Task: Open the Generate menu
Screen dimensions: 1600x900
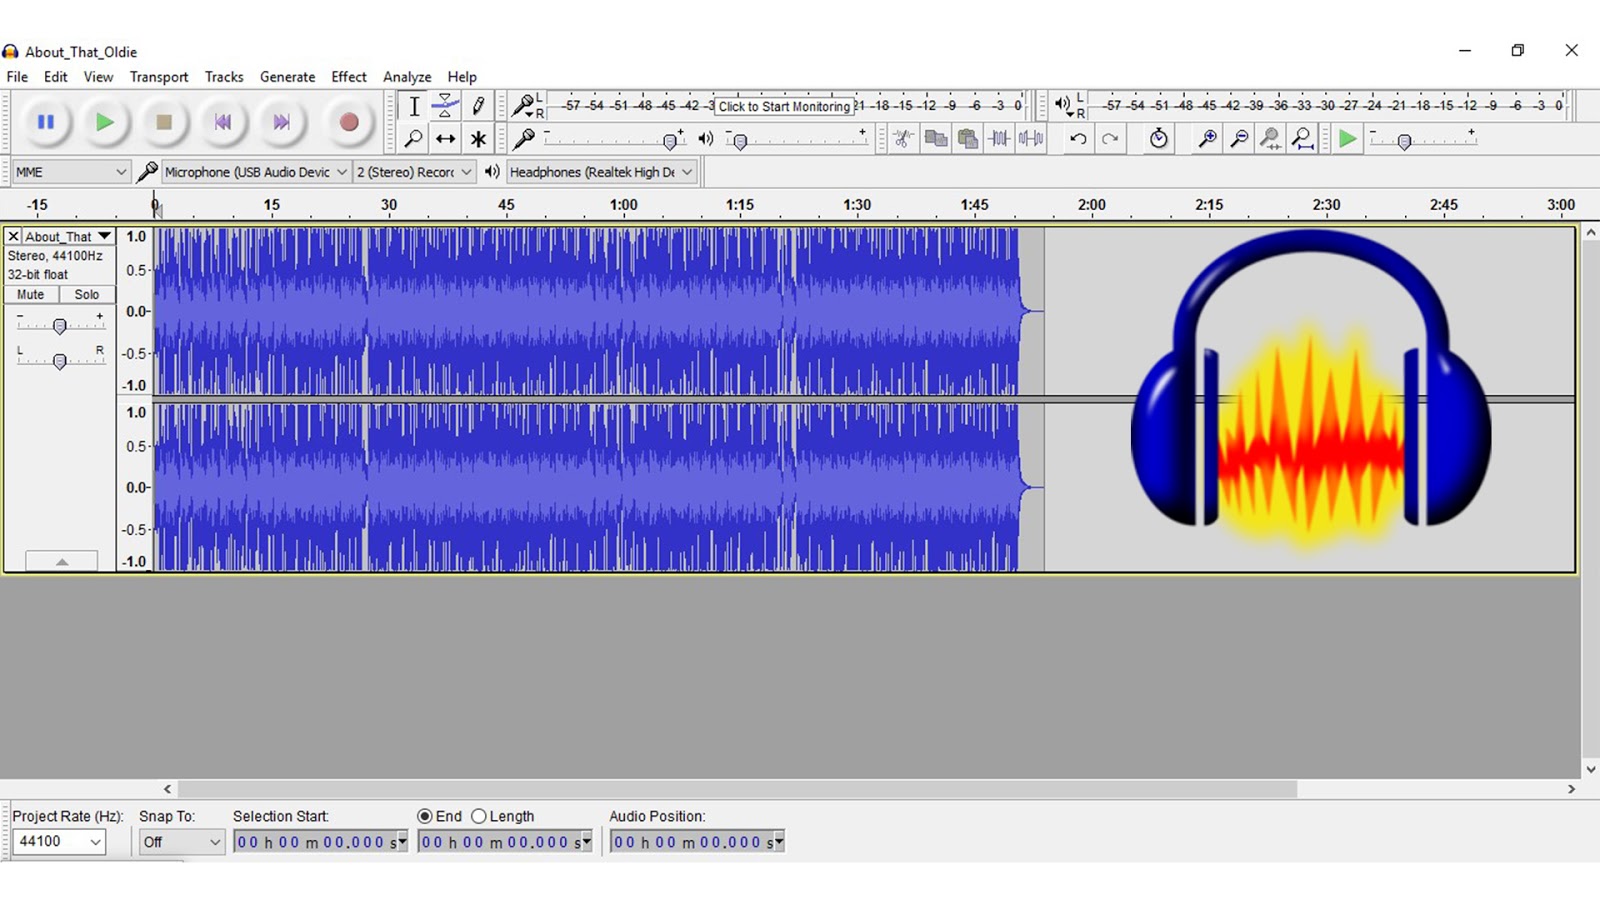Action: (x=288, y=77)
